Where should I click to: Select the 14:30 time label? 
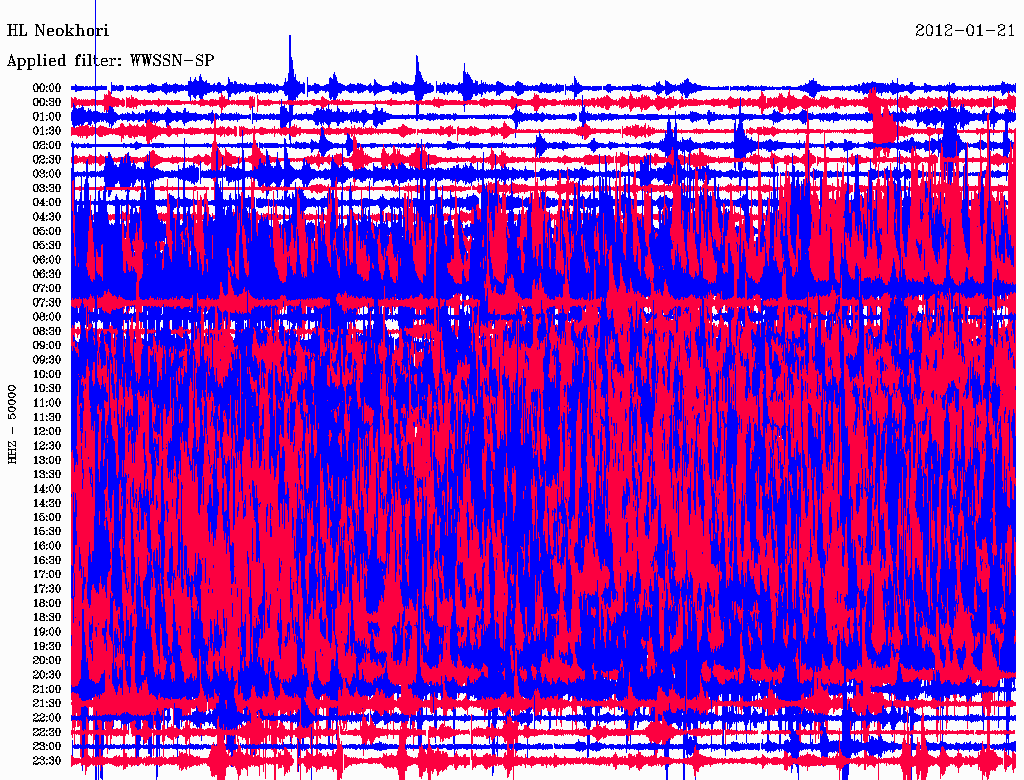(x=47, y=503)
